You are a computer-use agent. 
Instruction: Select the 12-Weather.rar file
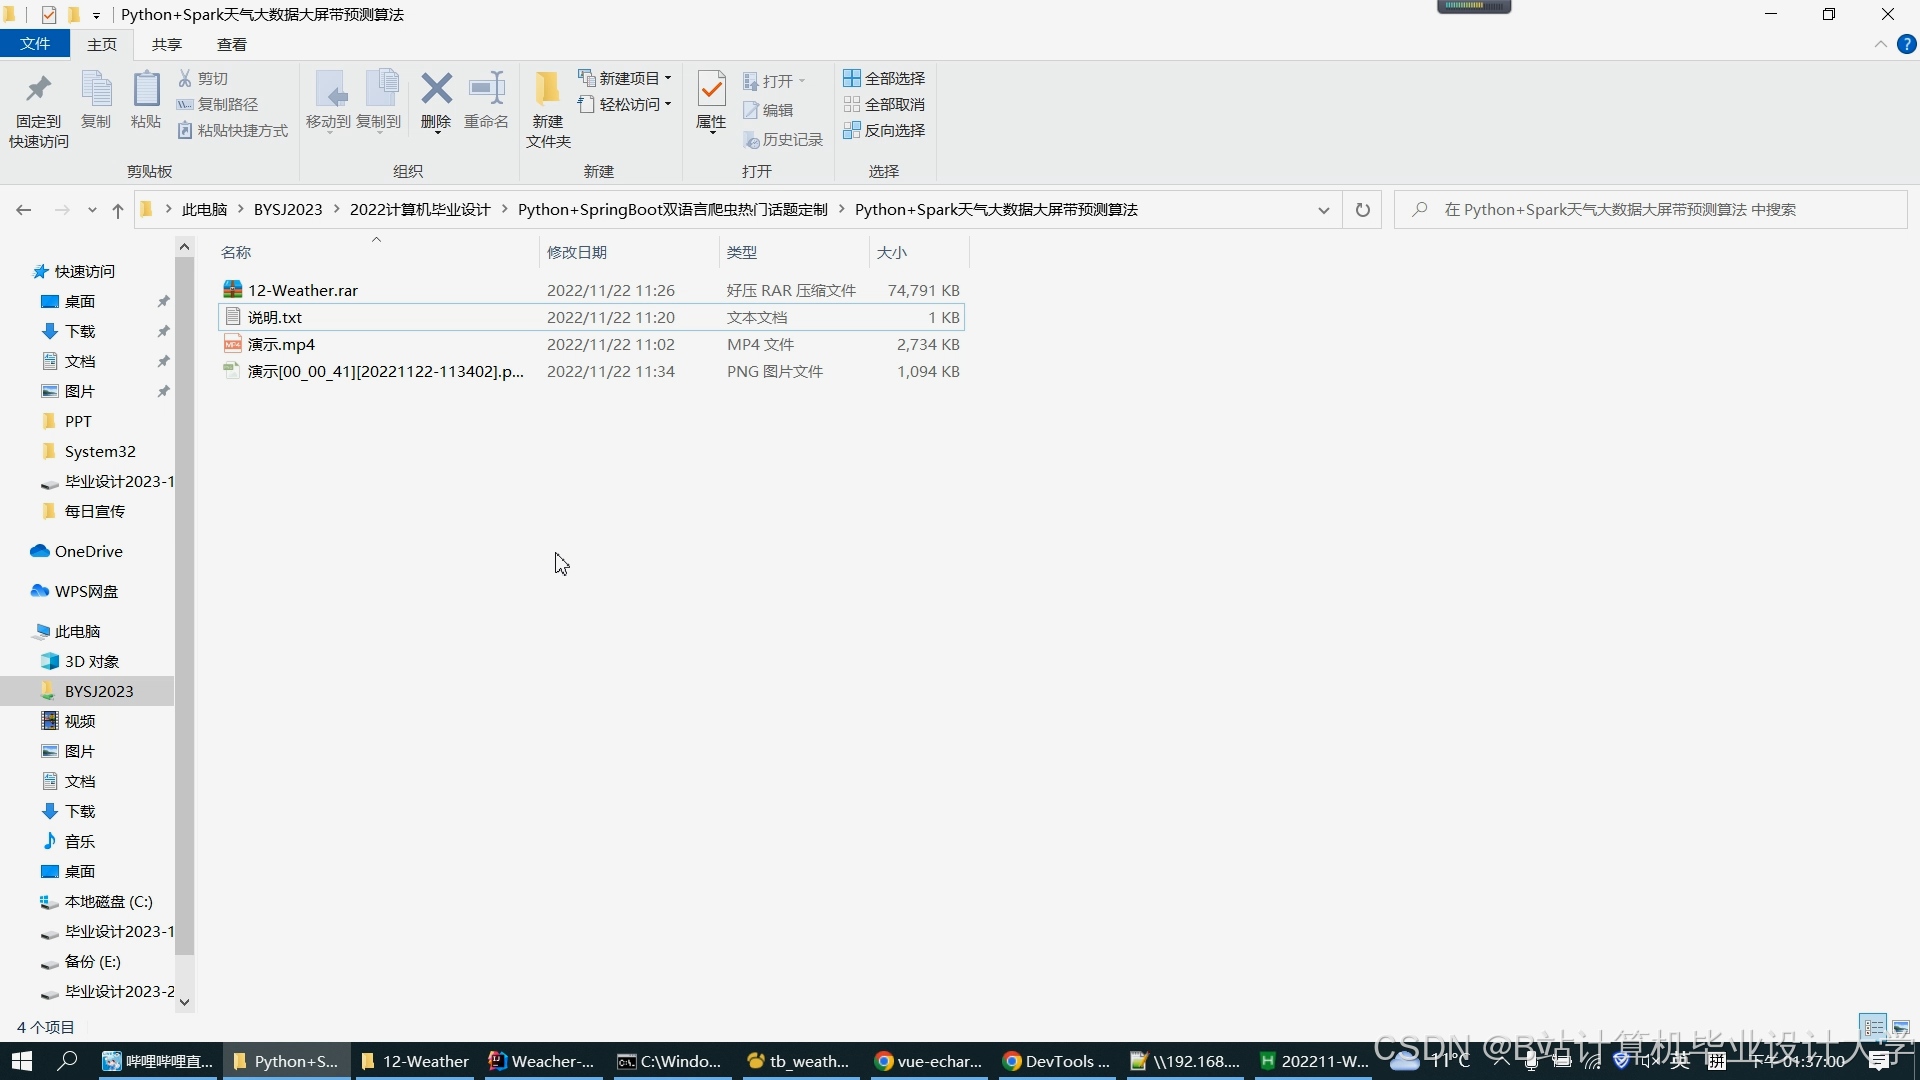[303, 290]
